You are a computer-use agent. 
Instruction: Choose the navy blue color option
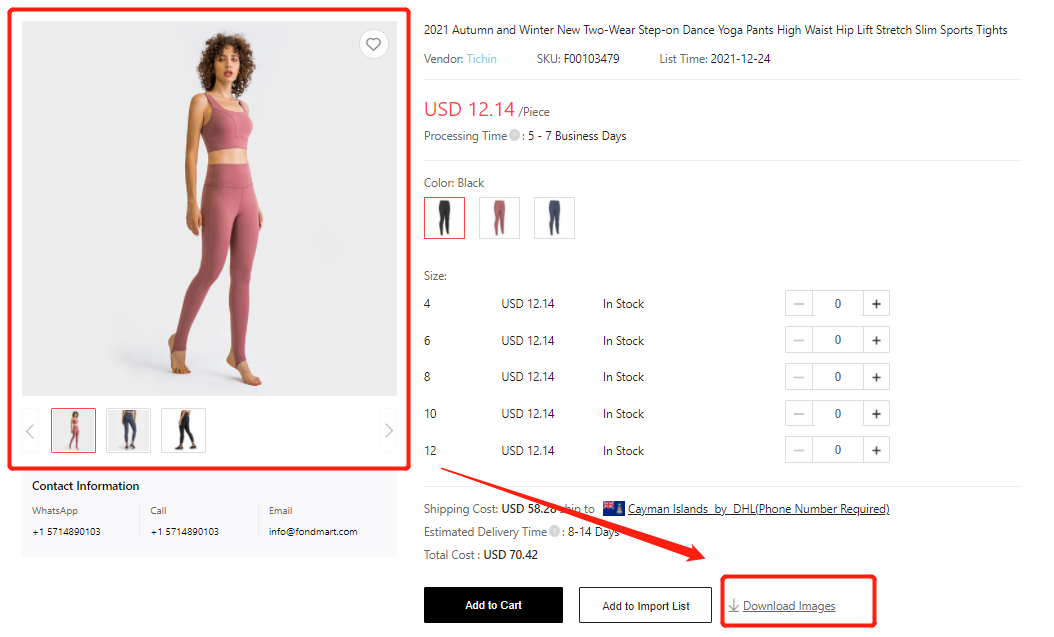click(x=554, y=217)
